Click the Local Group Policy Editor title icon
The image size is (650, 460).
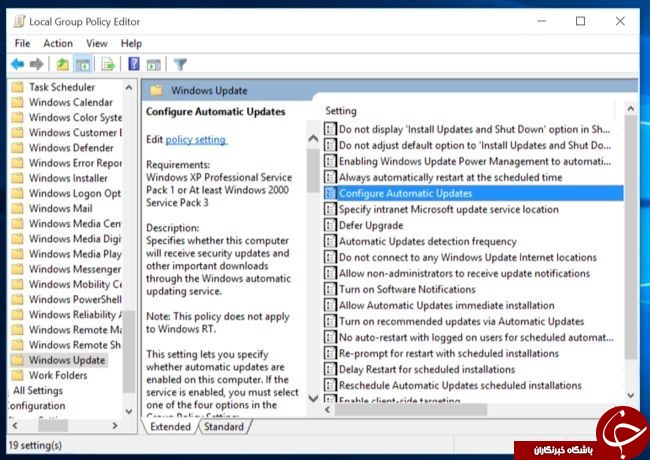[19, 21]
